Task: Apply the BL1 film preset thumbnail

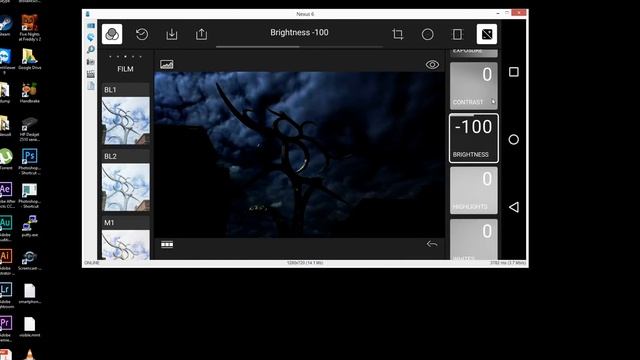Action: pos(126,120)
